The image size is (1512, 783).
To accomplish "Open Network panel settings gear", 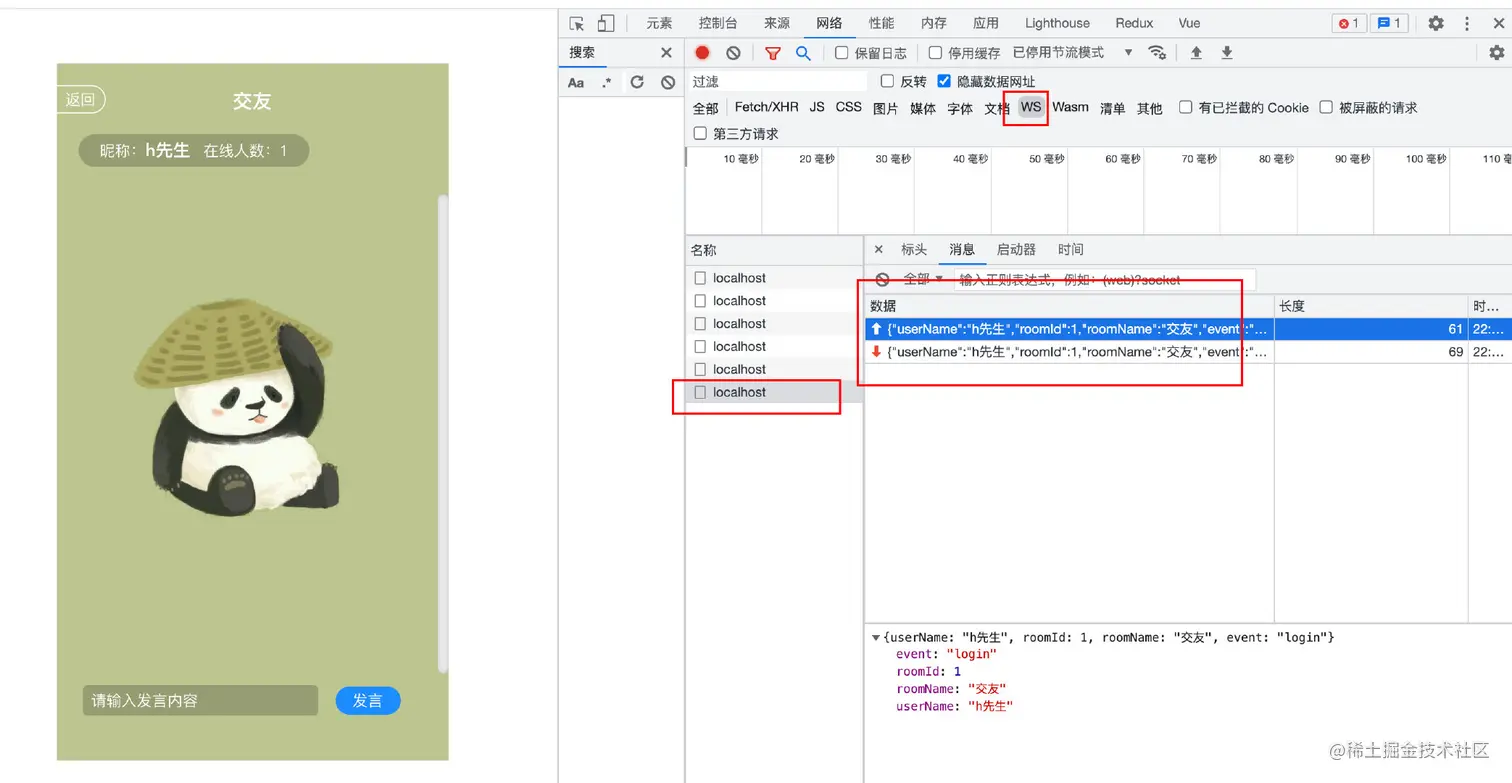I will pyautogui.click(x=1497, y=53).
